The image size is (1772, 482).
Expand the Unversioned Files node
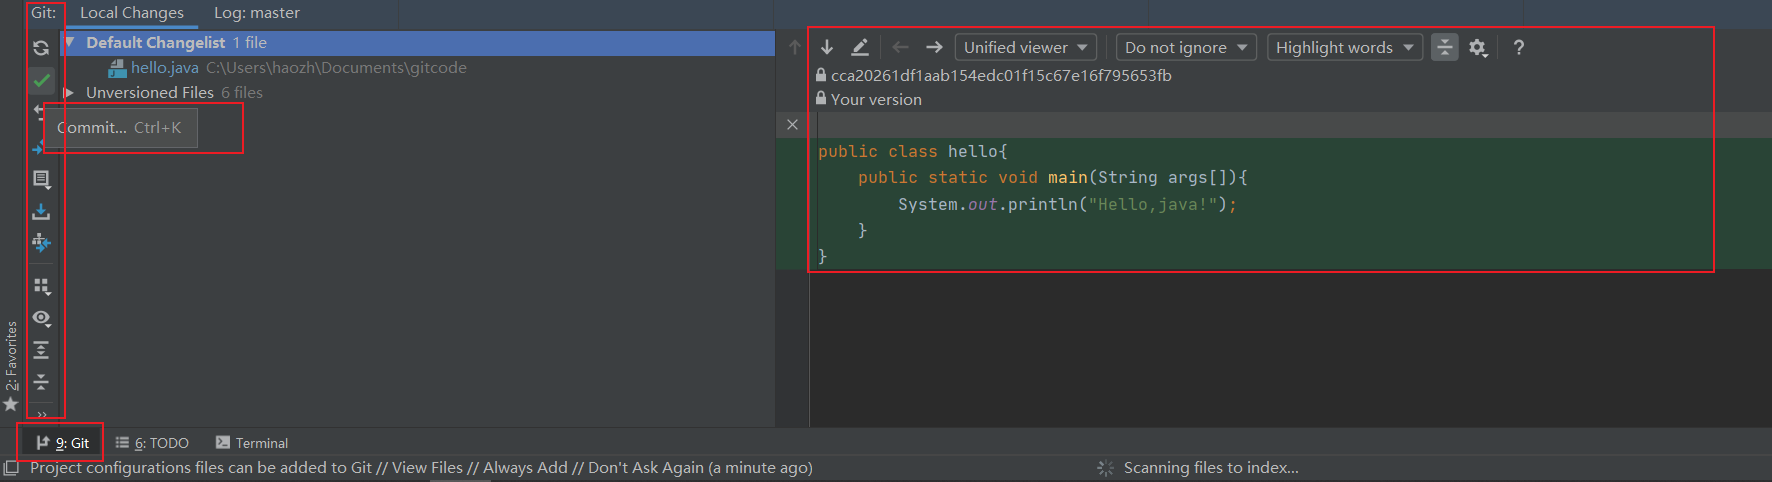coord(69,92)
